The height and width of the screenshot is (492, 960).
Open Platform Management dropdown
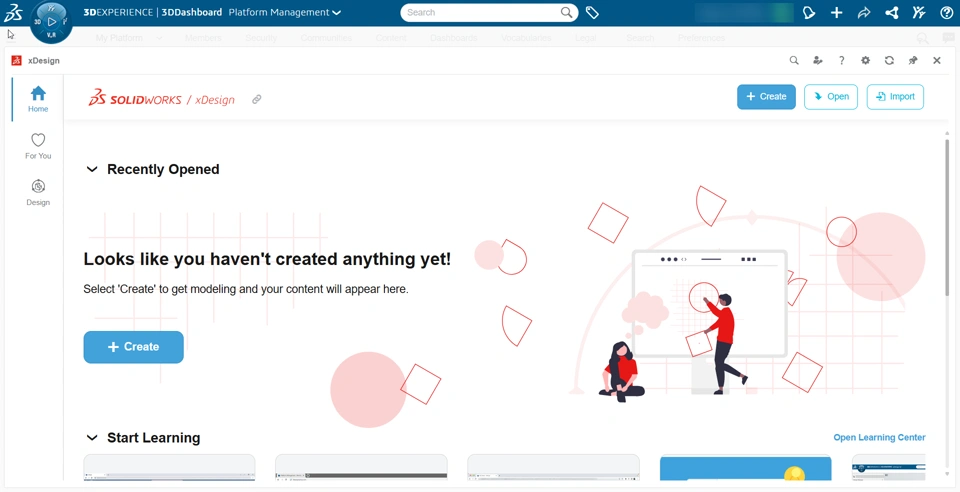coord(285,12)
